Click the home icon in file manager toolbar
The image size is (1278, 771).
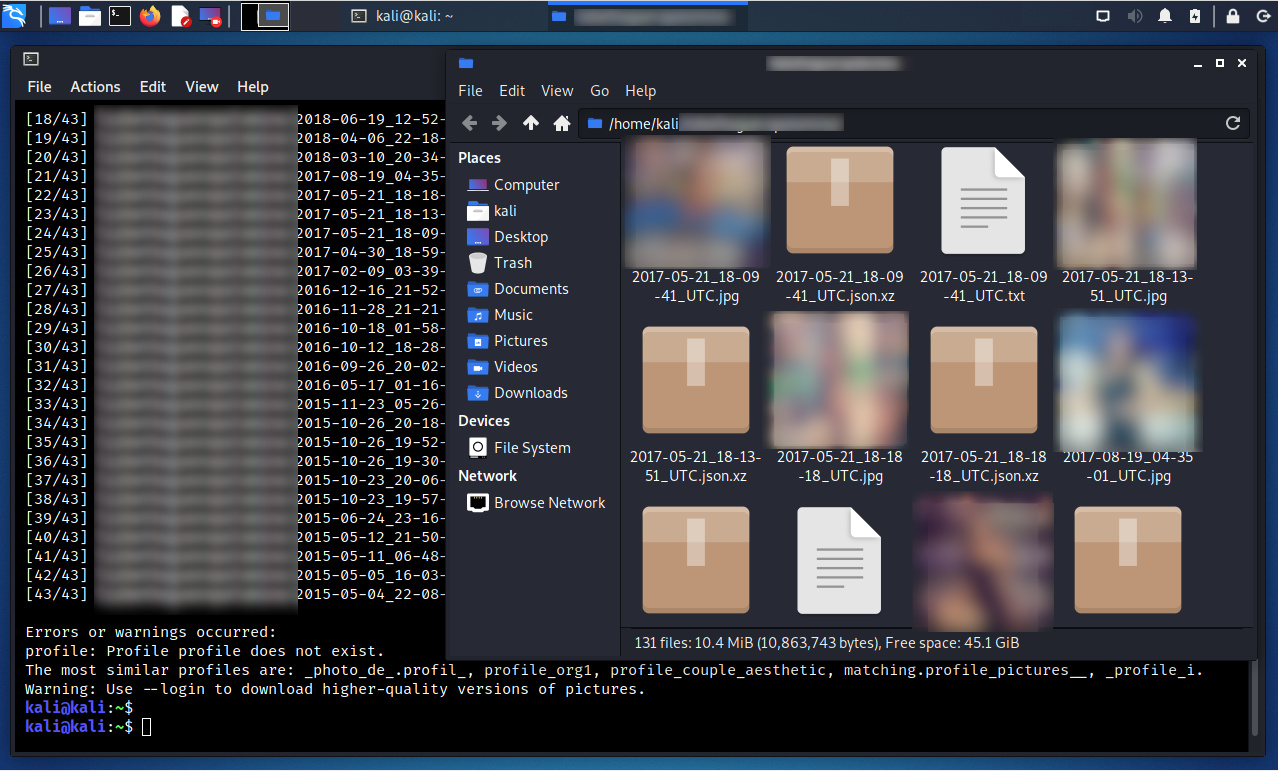(562, 123)
